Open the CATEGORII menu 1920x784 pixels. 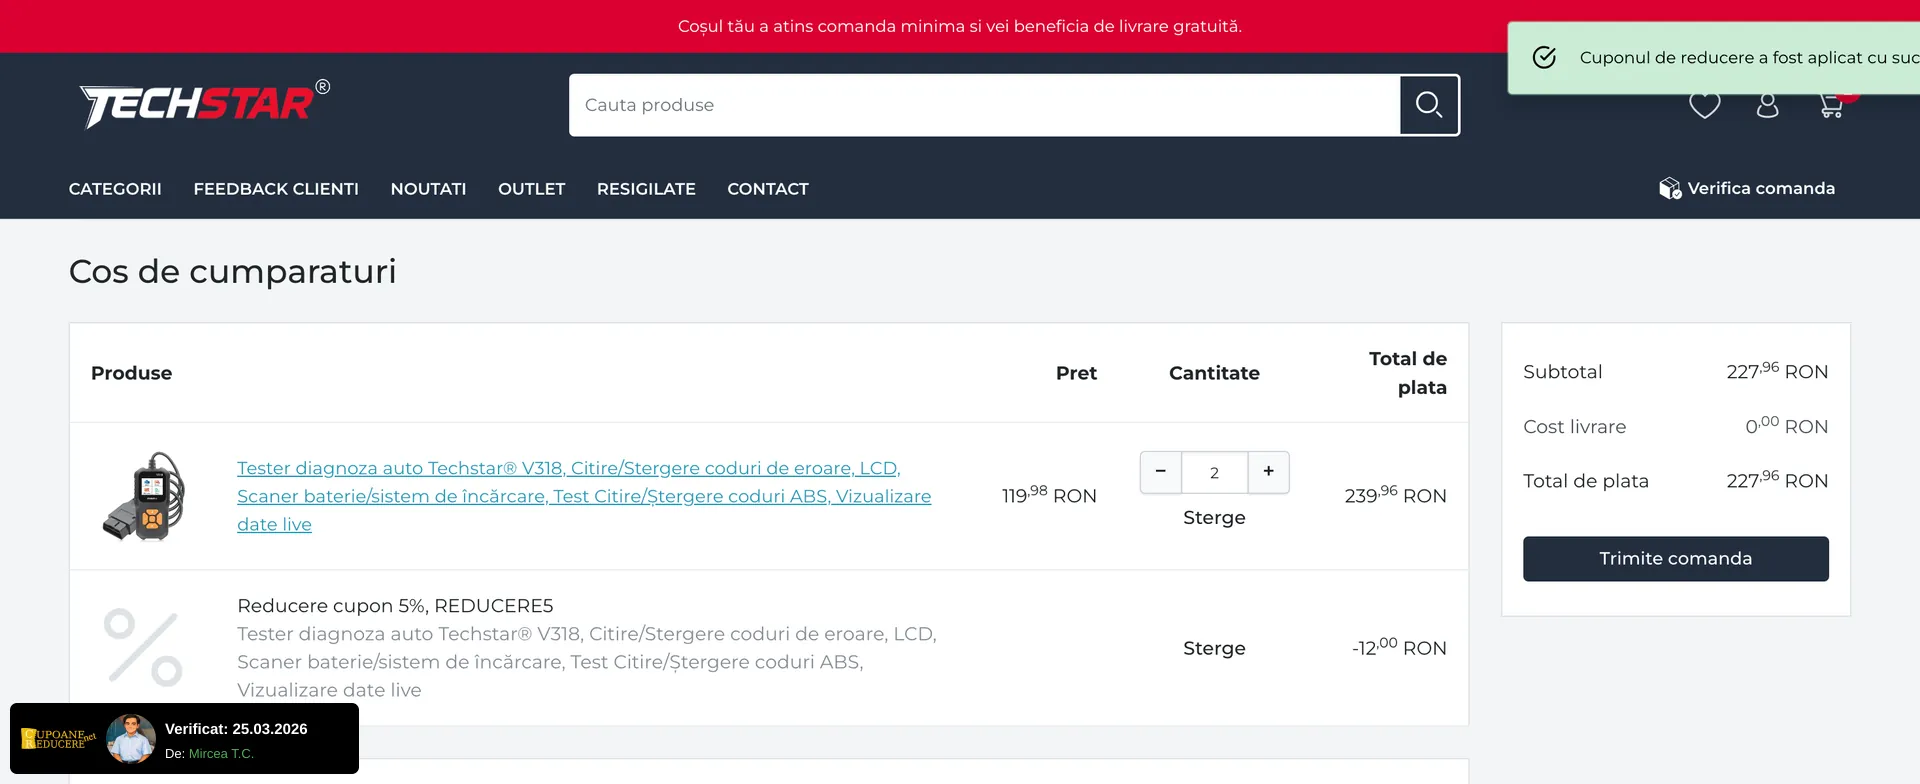(115, 189)
